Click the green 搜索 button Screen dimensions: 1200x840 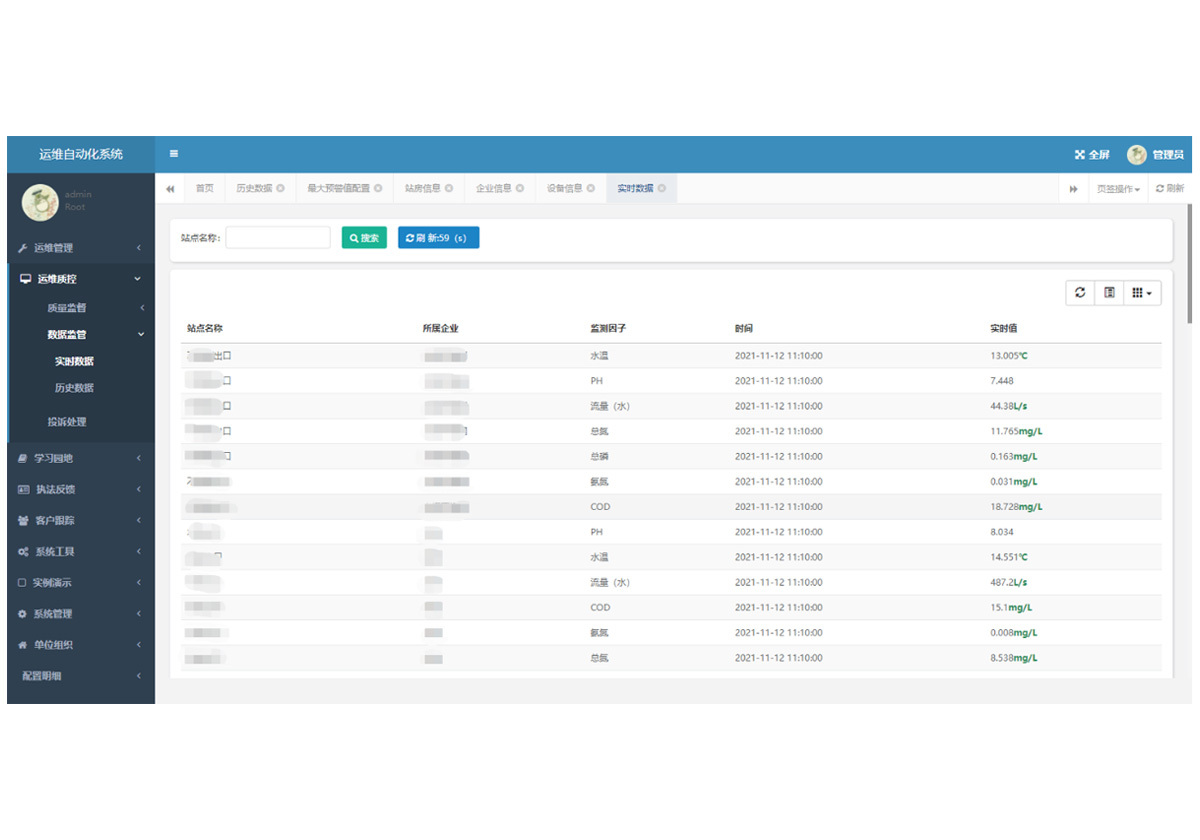(x=364, y=238)
